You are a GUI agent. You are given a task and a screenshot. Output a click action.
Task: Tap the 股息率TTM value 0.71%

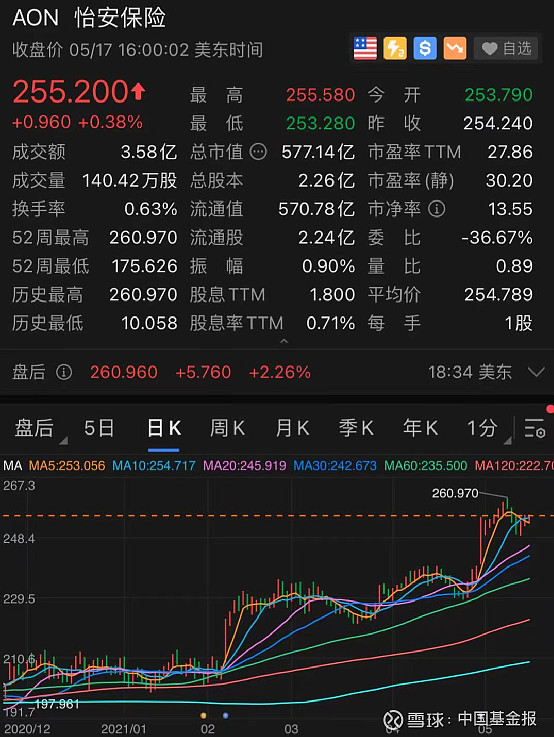tap(330, 323)
